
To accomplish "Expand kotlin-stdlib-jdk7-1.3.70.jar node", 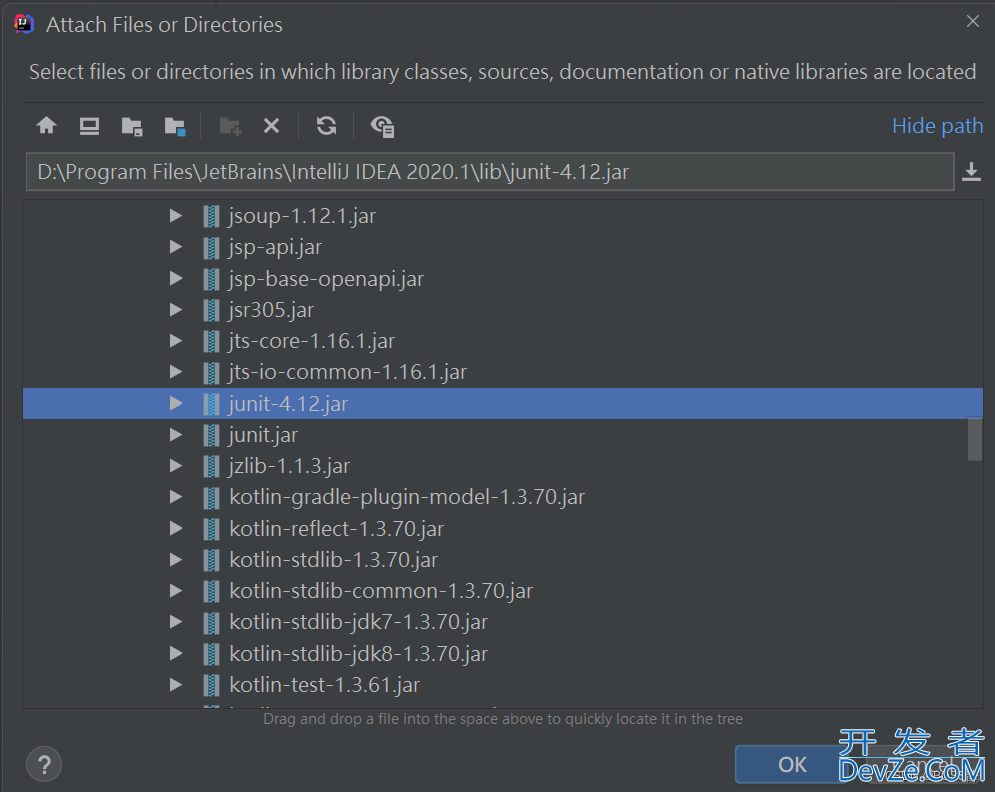I will point(176,622).
